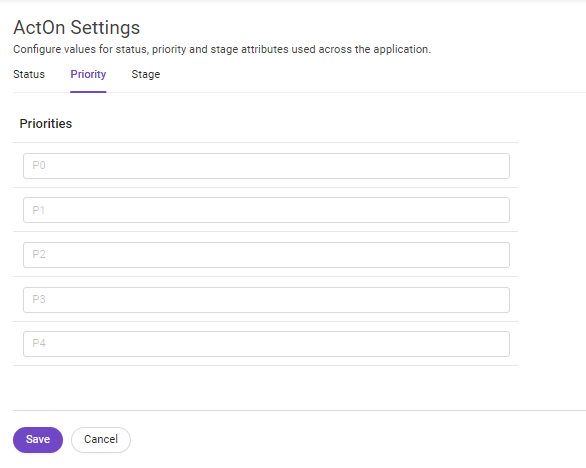Click into the P2 priority field
586x468 pixels.
tap(266, 255)
